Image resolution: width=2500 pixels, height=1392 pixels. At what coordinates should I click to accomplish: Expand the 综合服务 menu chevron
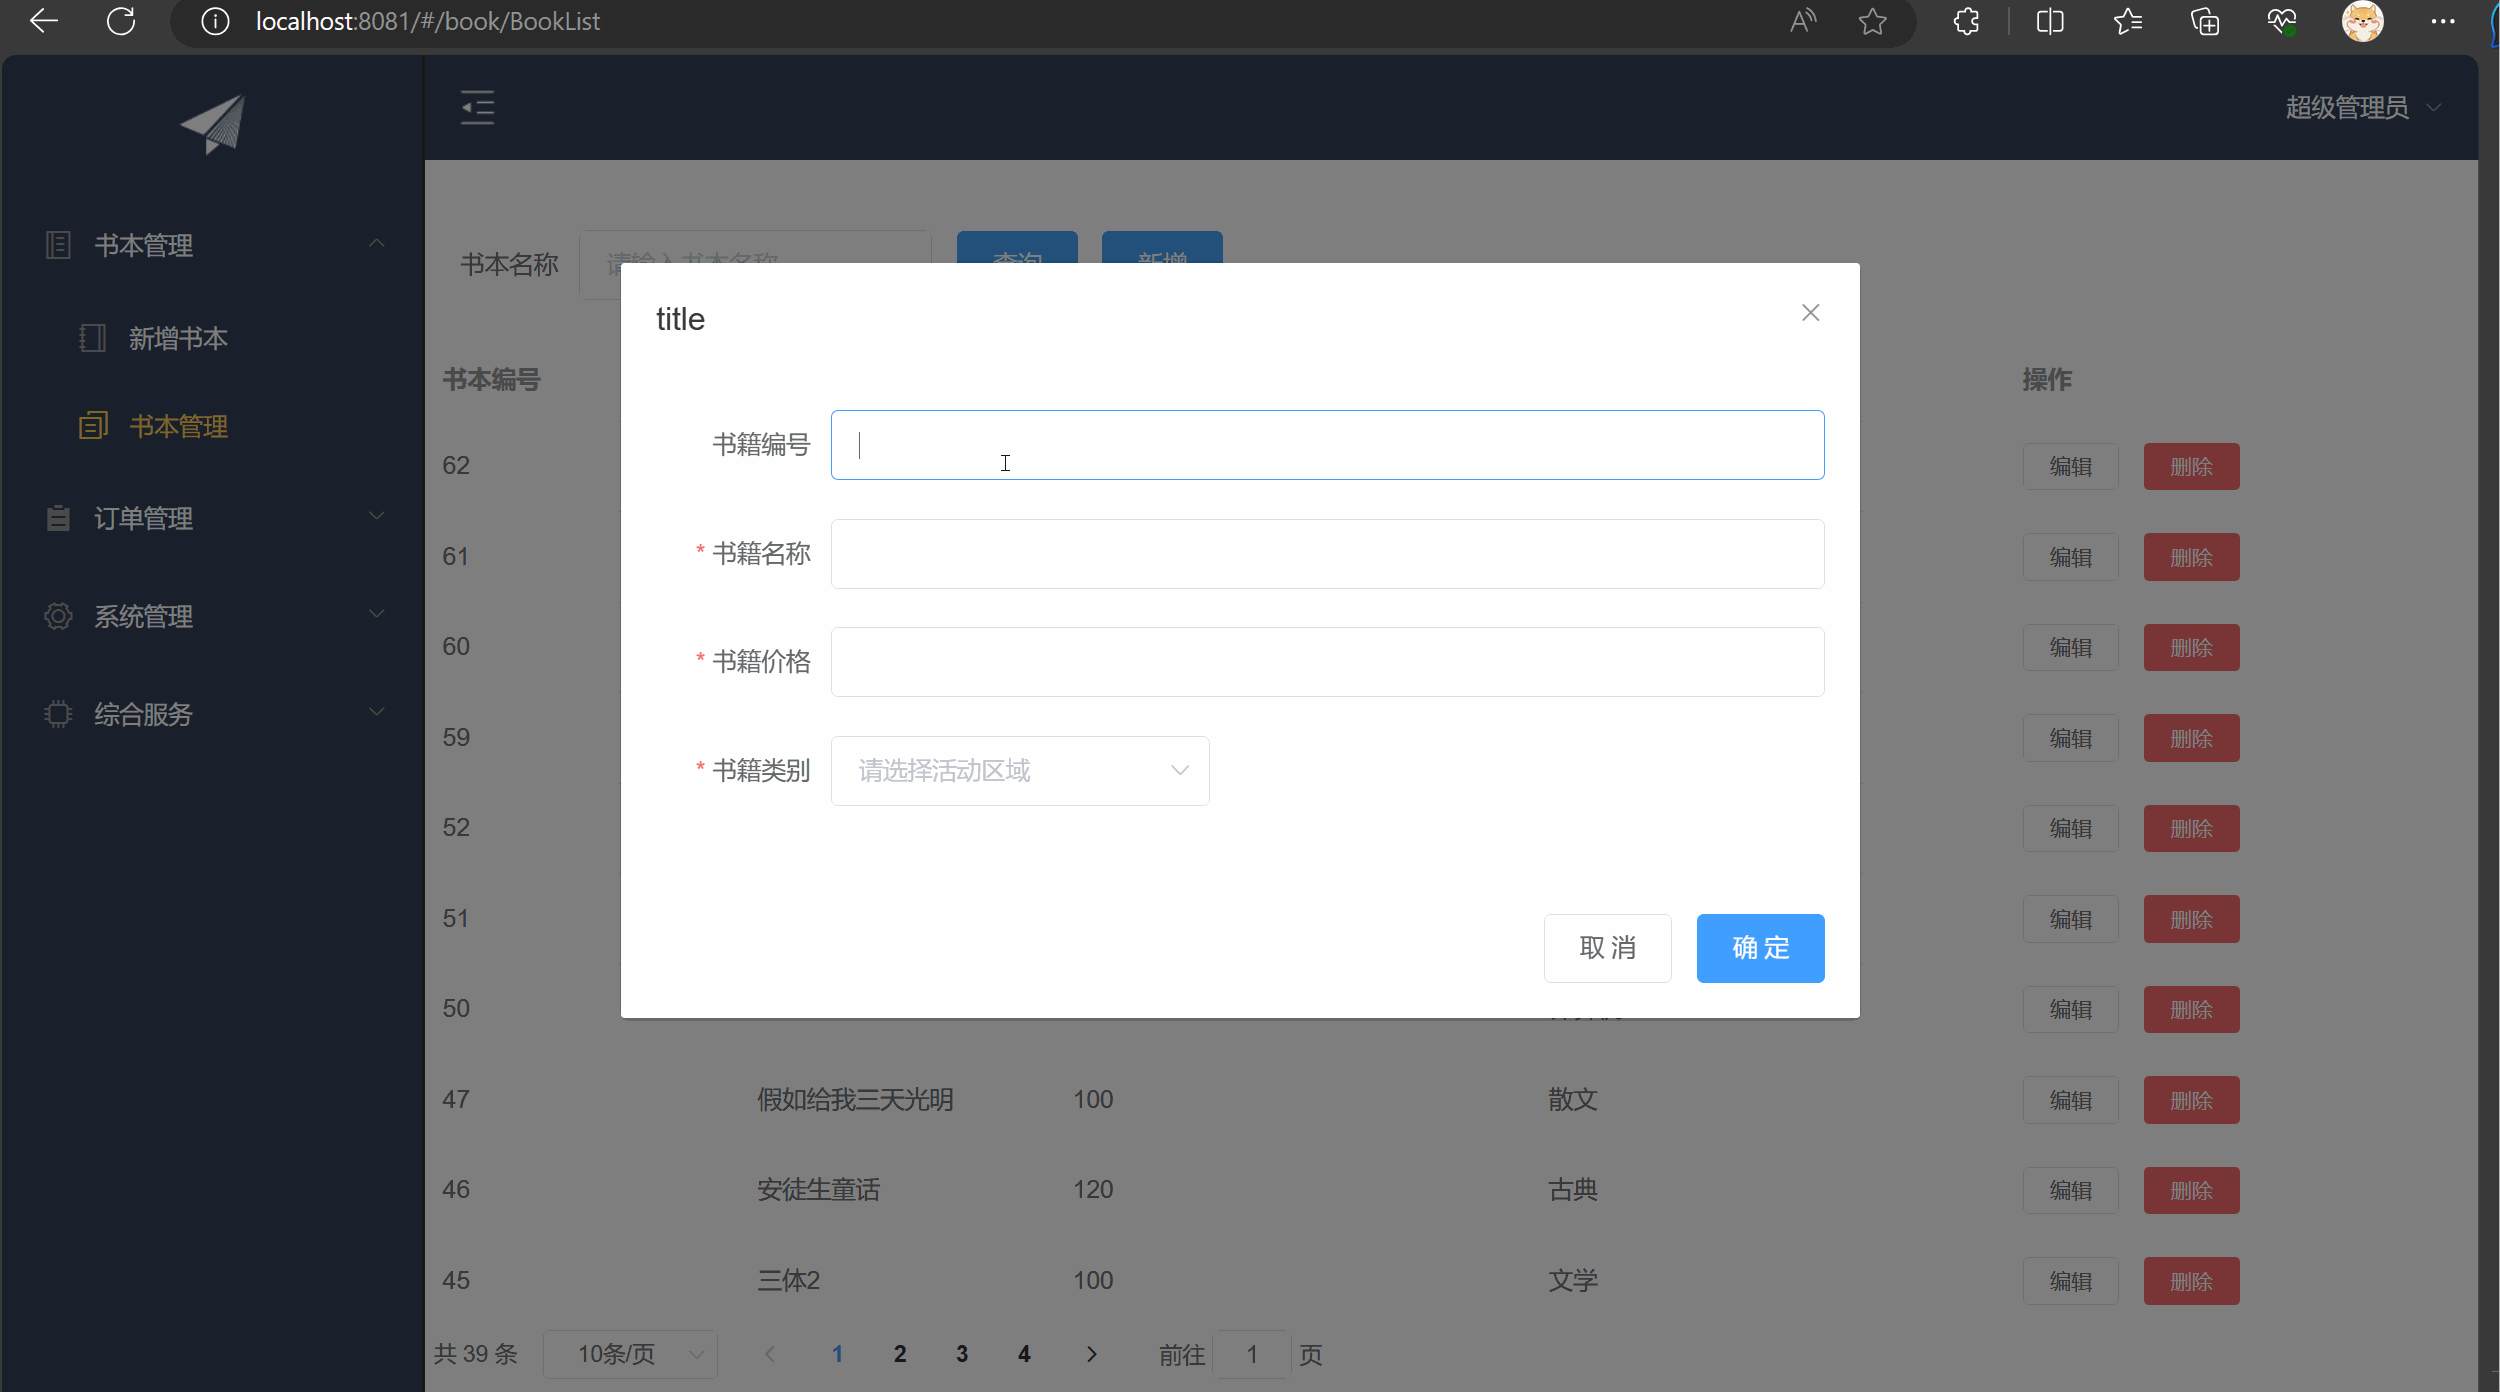click(377, 711)
